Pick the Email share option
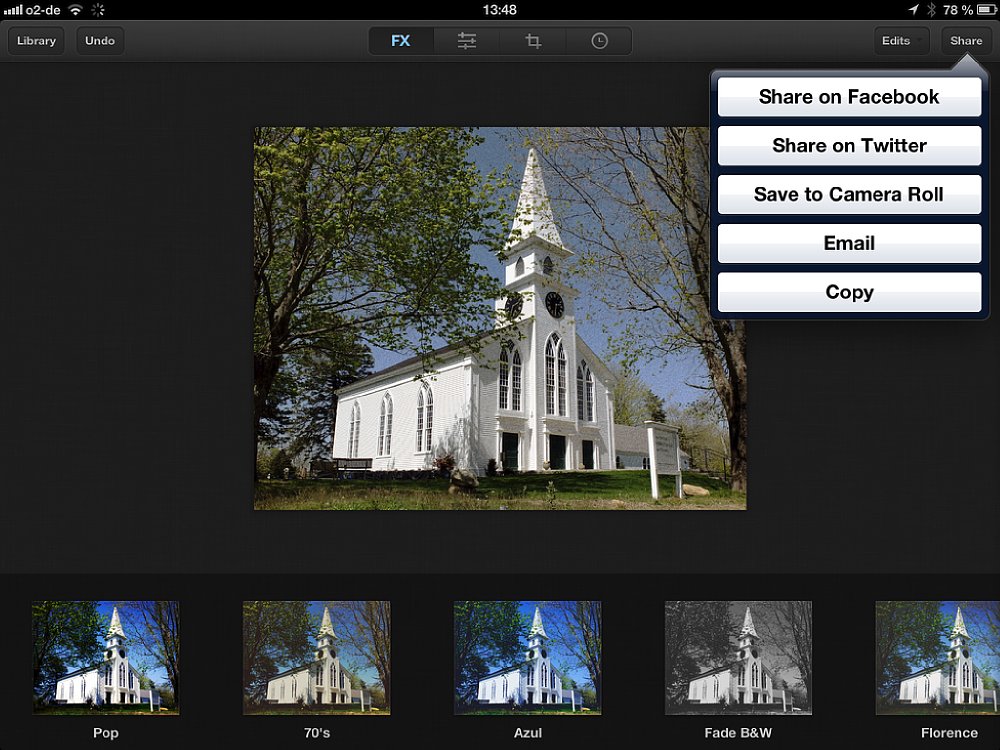 click(x=849, y=243)
